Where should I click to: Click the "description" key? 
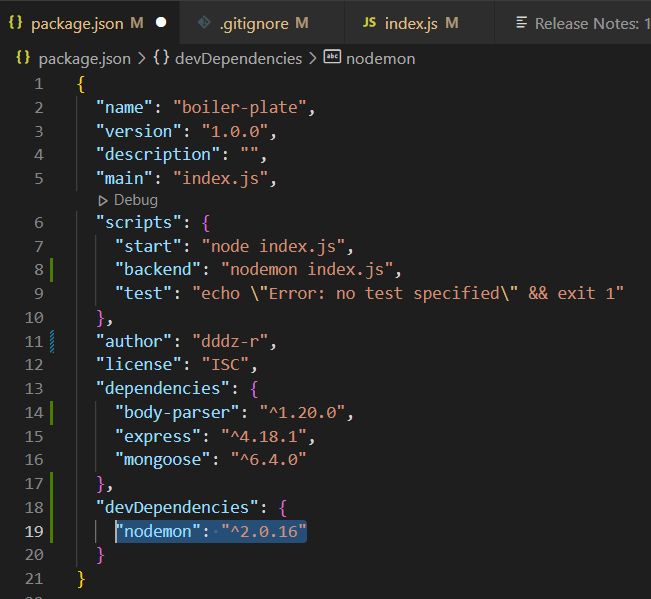[x=158, y=155]
